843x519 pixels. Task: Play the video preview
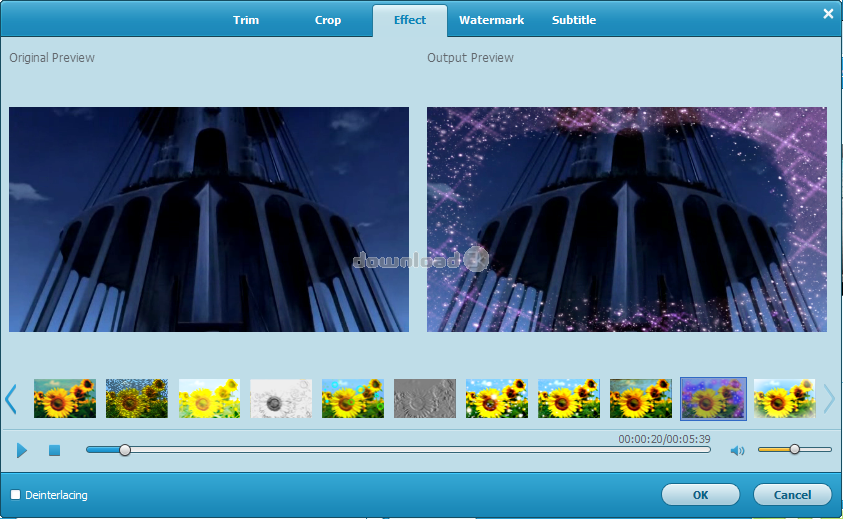click(22, 450)
